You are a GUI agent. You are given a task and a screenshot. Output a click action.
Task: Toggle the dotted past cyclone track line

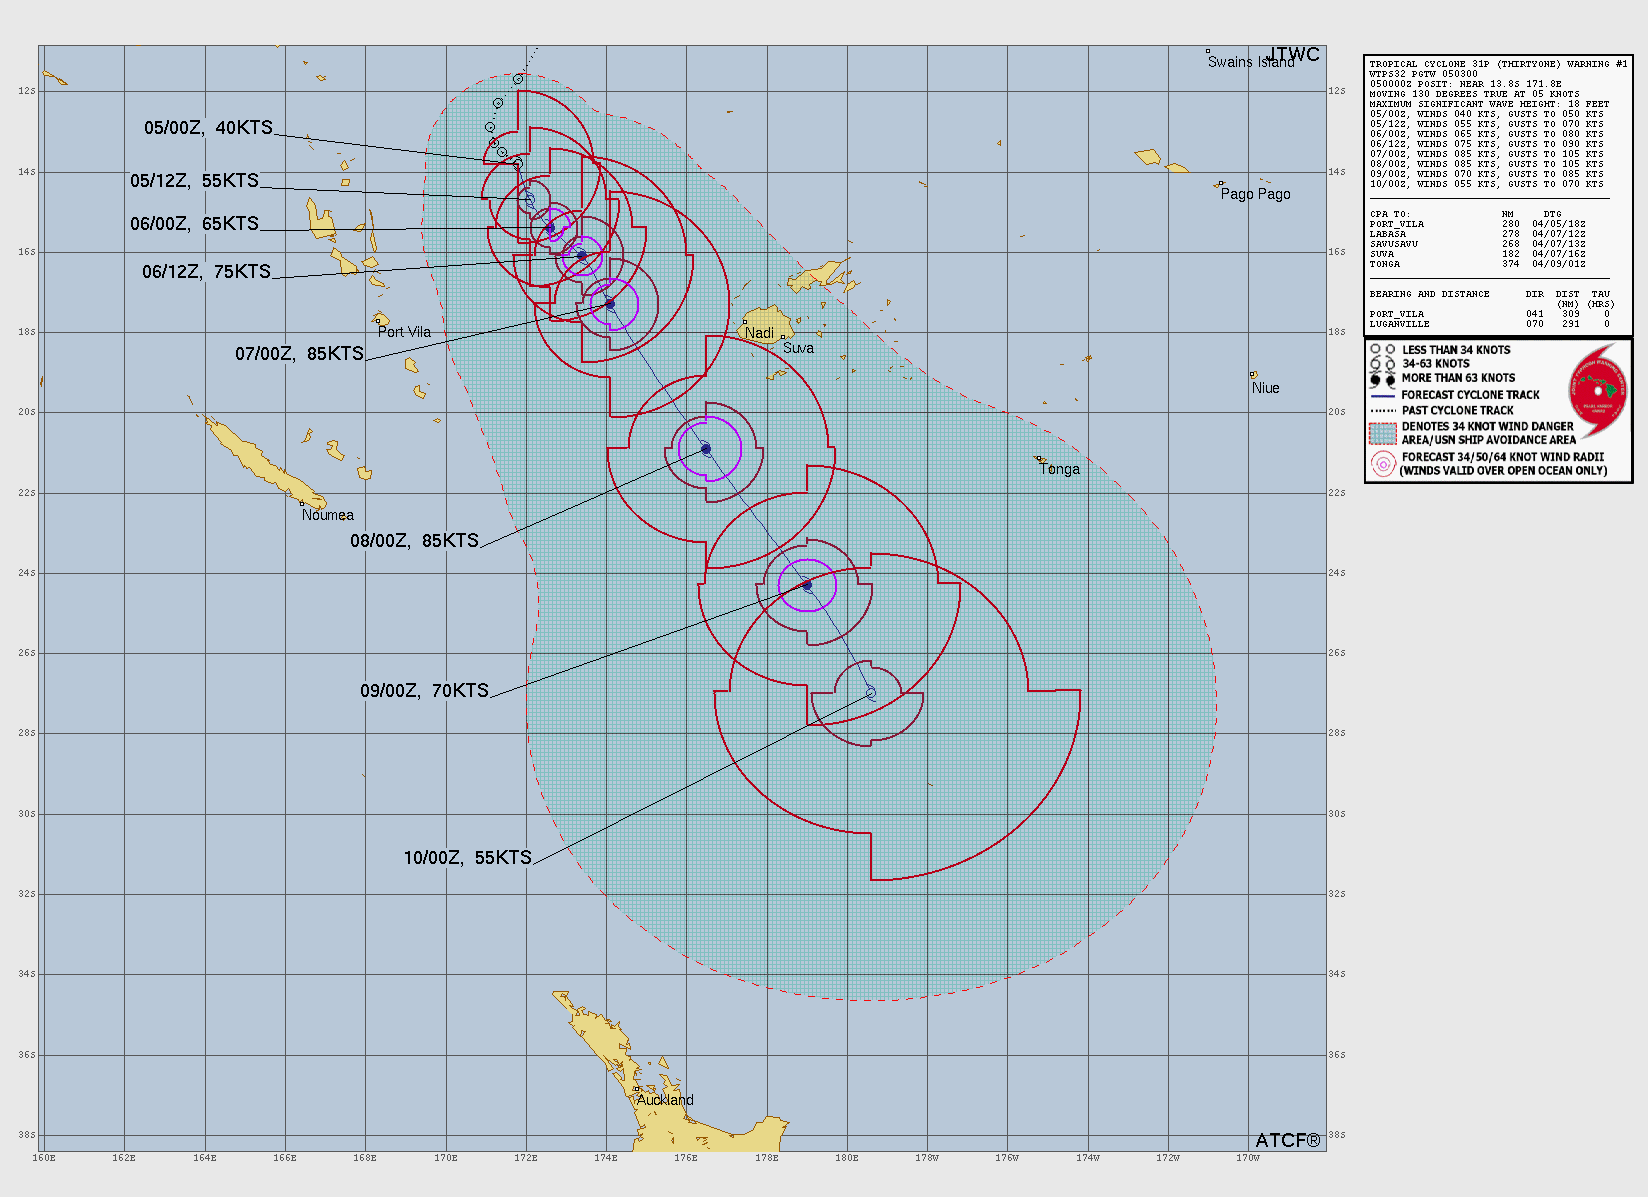coord(1384,409)
